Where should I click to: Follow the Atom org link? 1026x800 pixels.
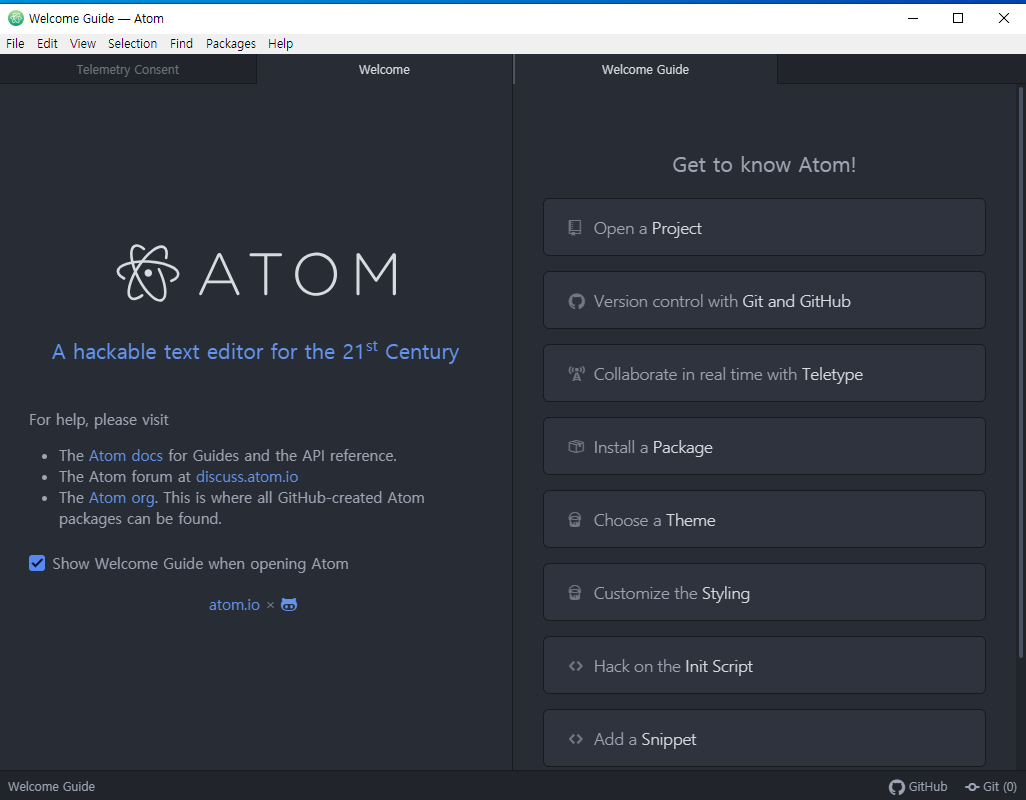pos(122,498)
